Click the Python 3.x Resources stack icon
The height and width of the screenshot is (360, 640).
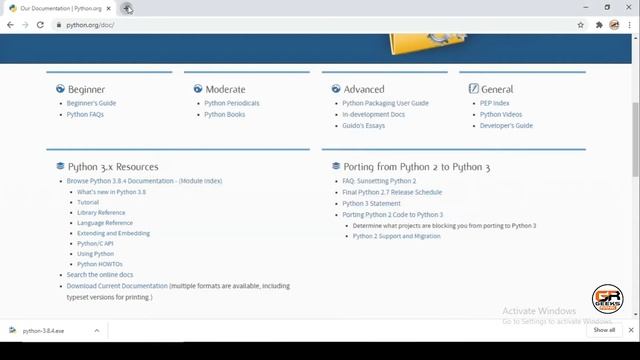[60, 166]
